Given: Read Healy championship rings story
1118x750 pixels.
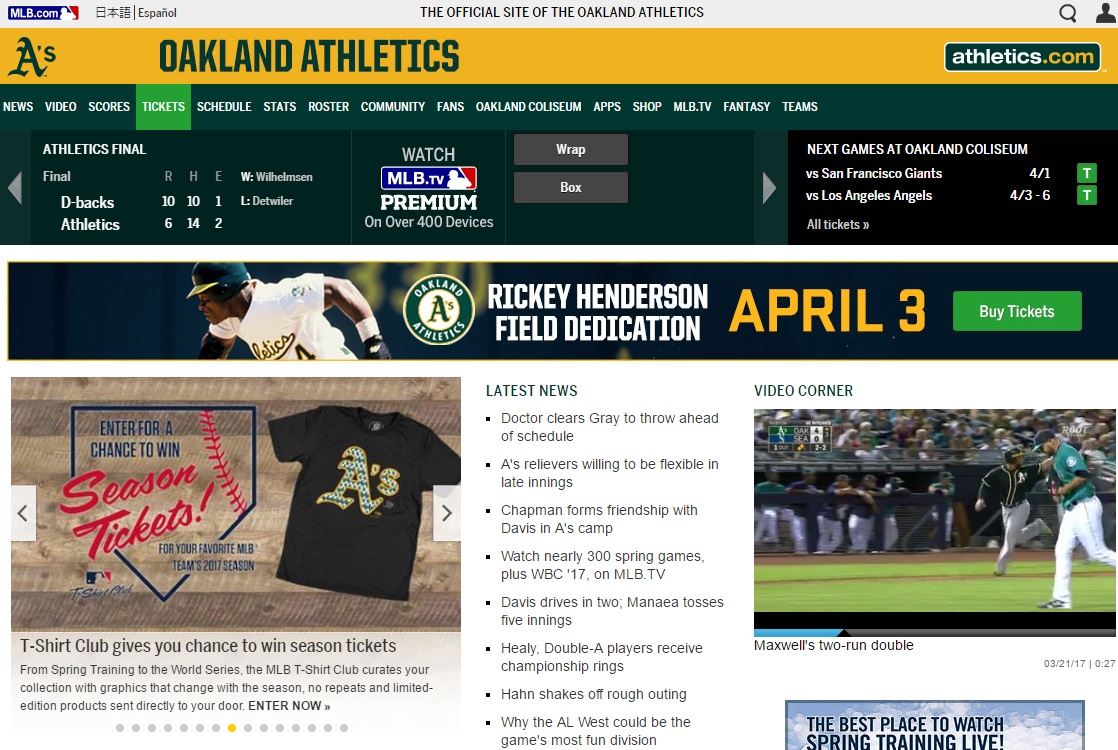Looking at the screenshot, I should (x=602, y=657).
